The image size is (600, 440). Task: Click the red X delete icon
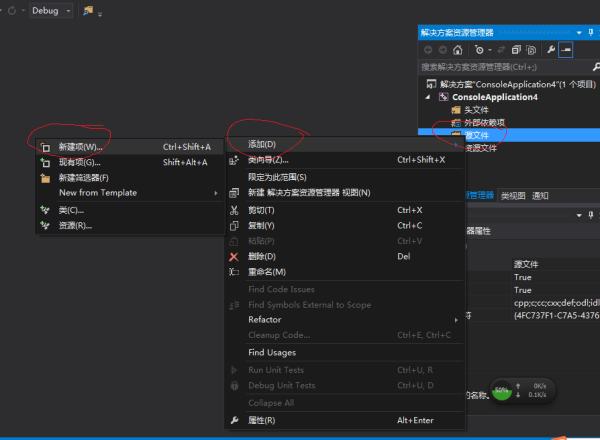pos(234,257)
